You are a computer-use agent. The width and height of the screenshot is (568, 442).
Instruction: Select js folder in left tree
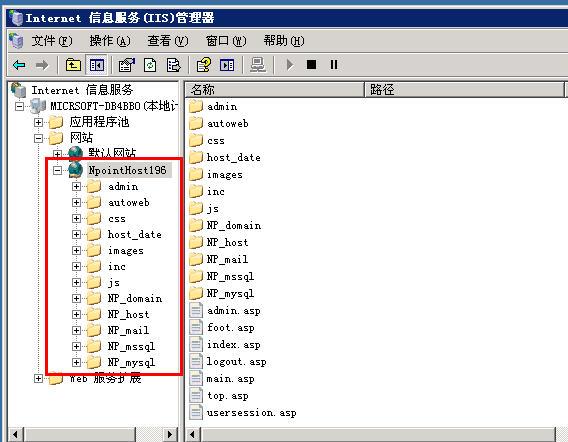[114, 282]
